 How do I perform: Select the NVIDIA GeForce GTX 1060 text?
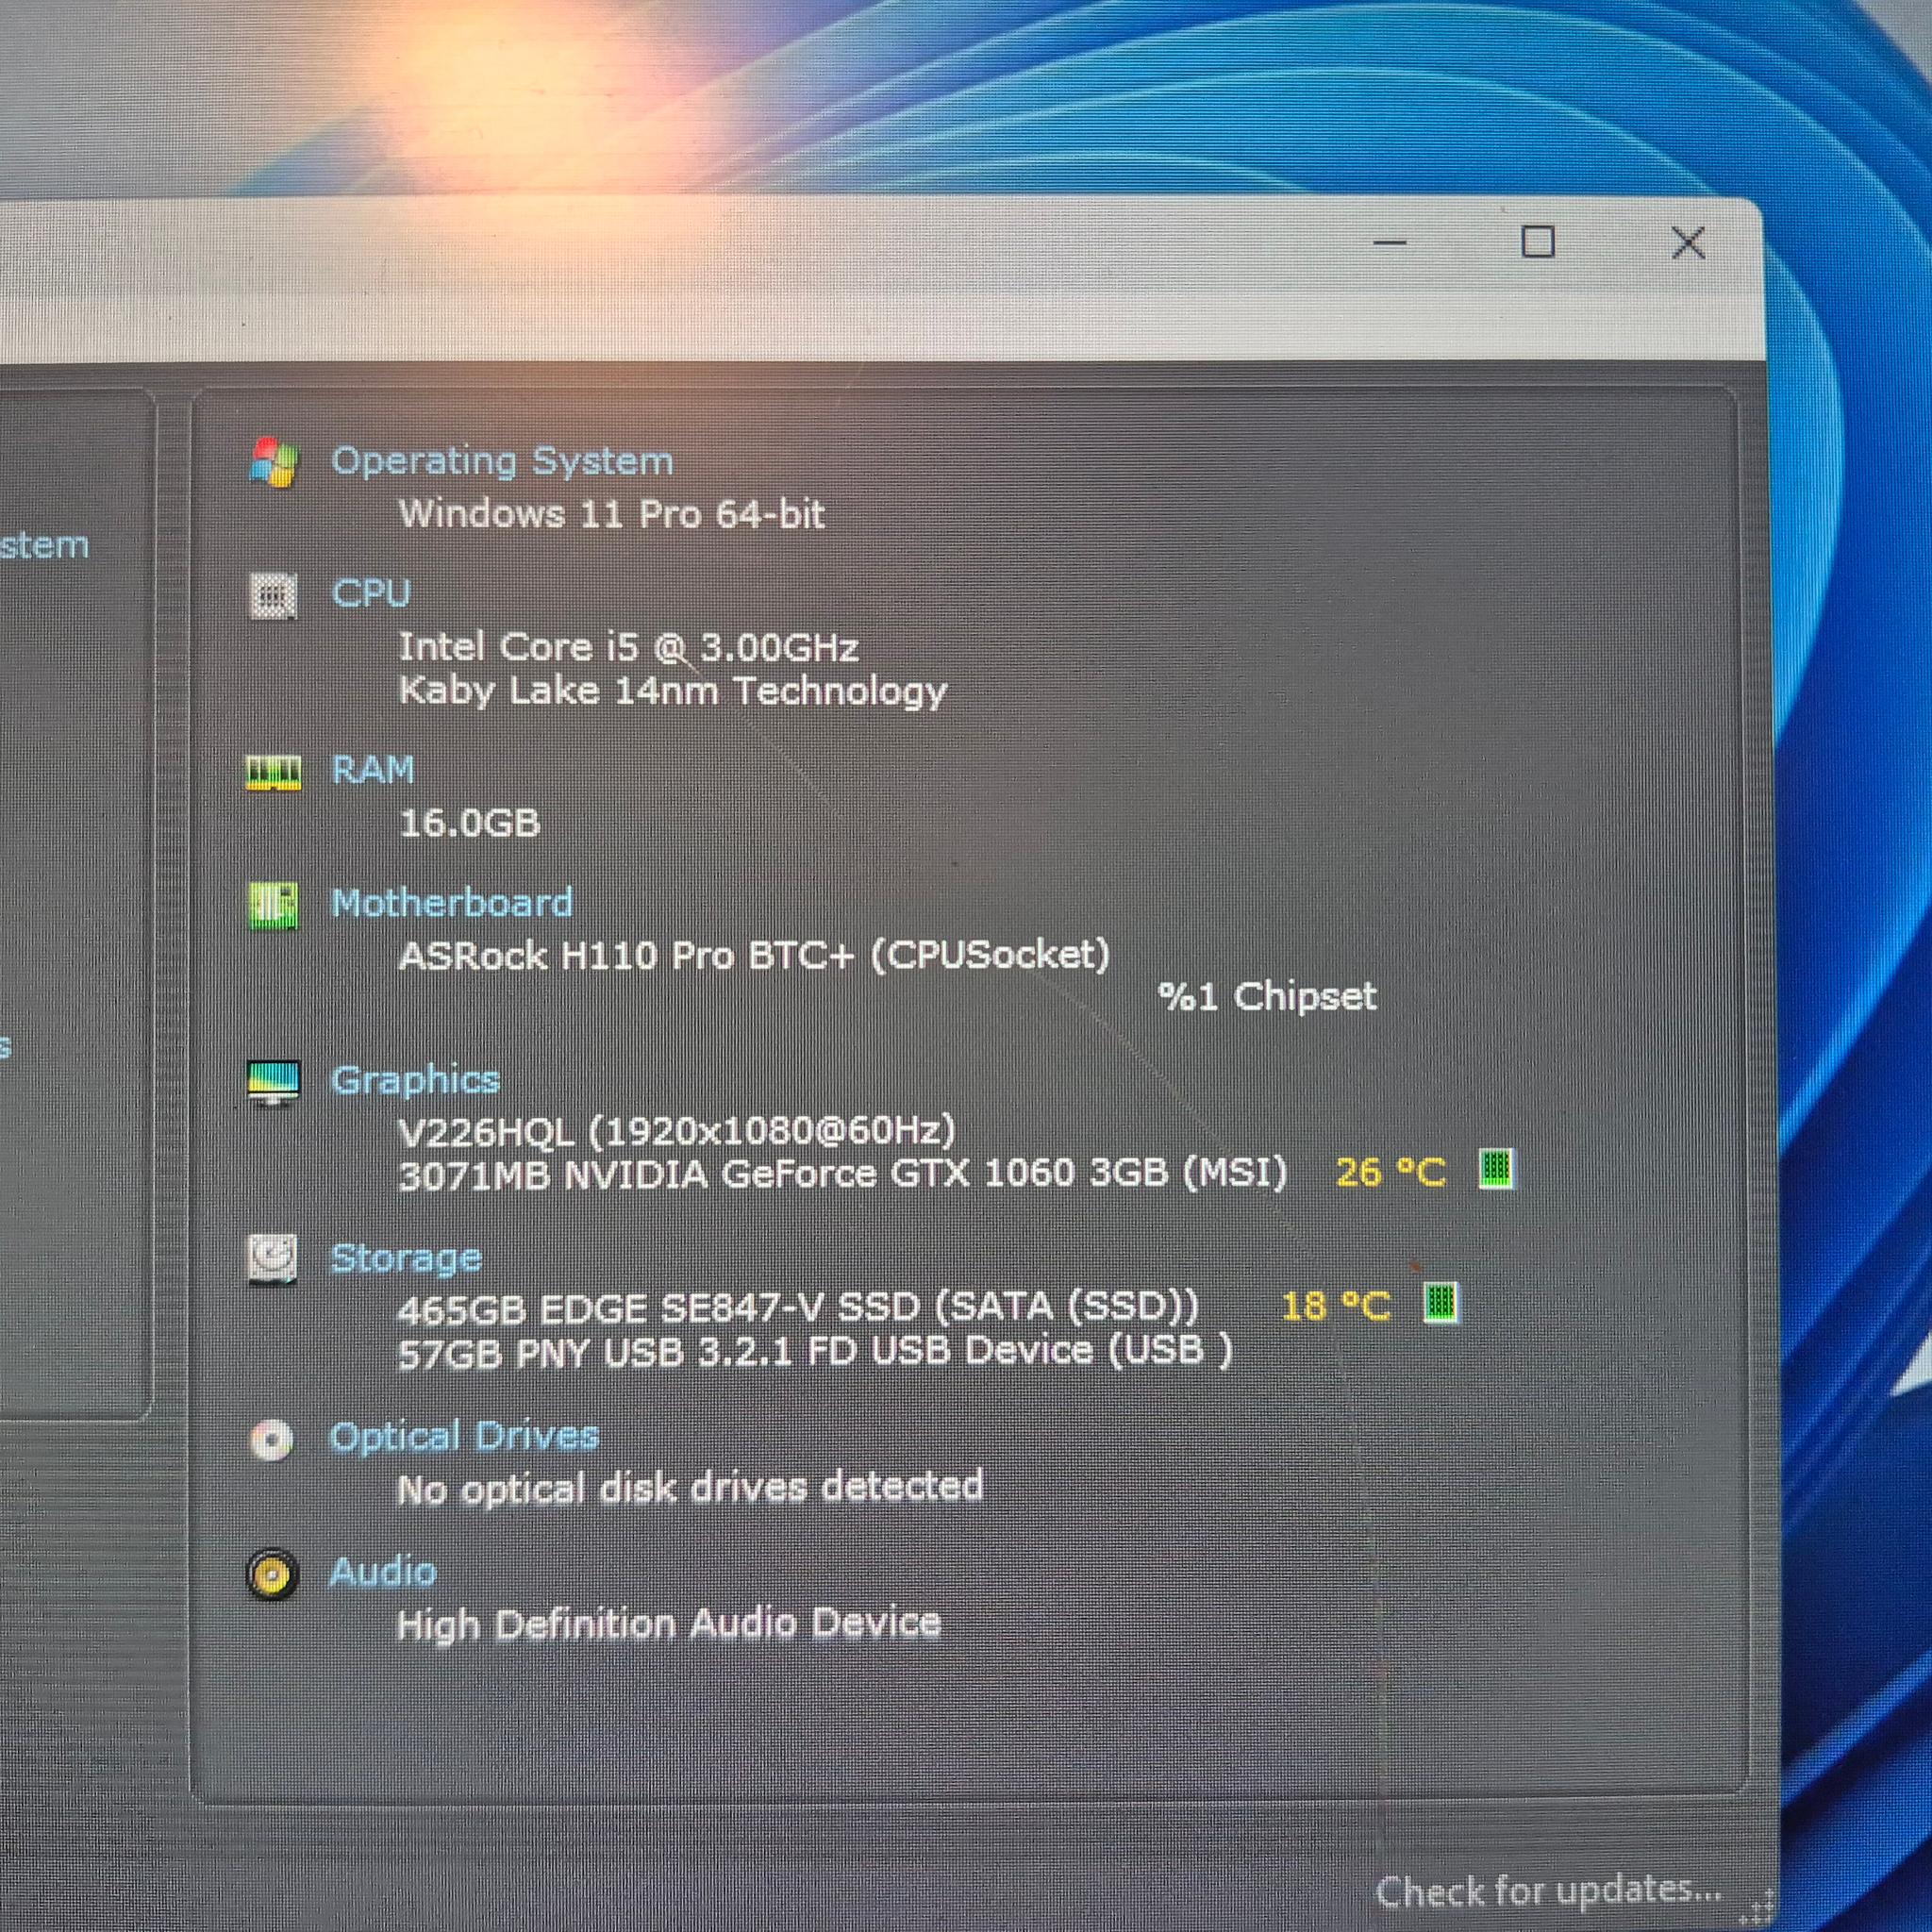click(x=843, y=1173)
